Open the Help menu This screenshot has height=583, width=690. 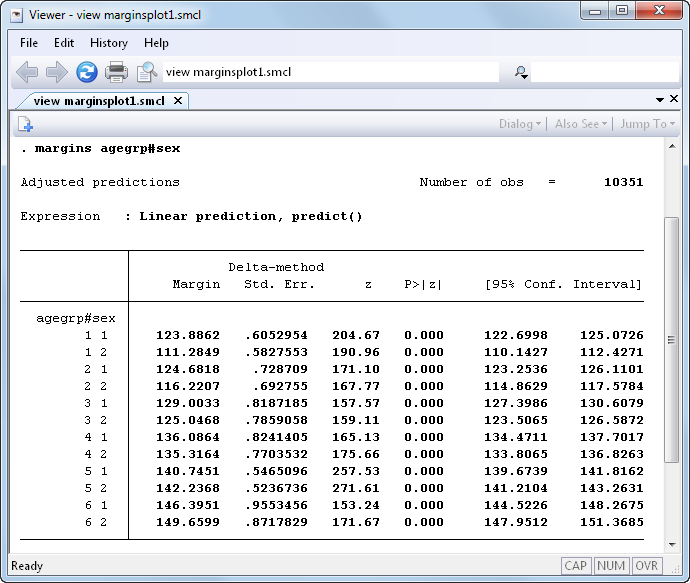[x=156, y=43]
